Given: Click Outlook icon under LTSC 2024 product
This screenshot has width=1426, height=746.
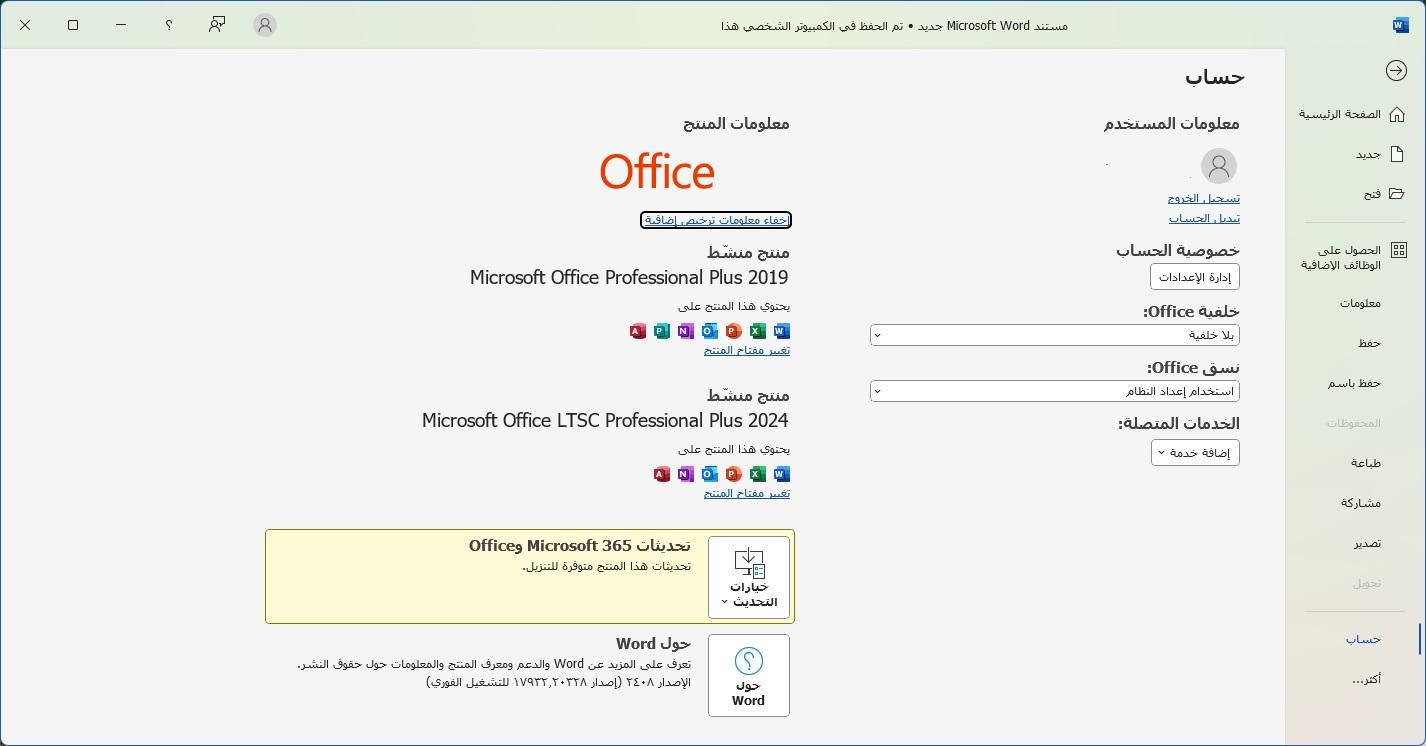Looking at the screenshot, I should tap(709, 474).
